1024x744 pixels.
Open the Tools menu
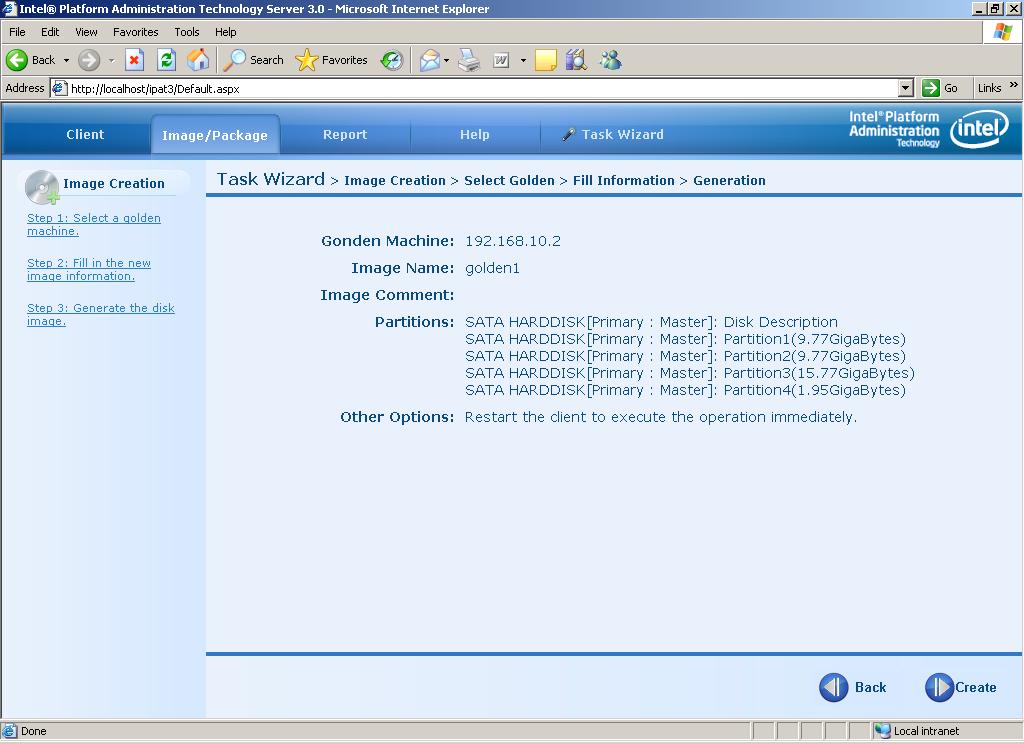point(186,32)
